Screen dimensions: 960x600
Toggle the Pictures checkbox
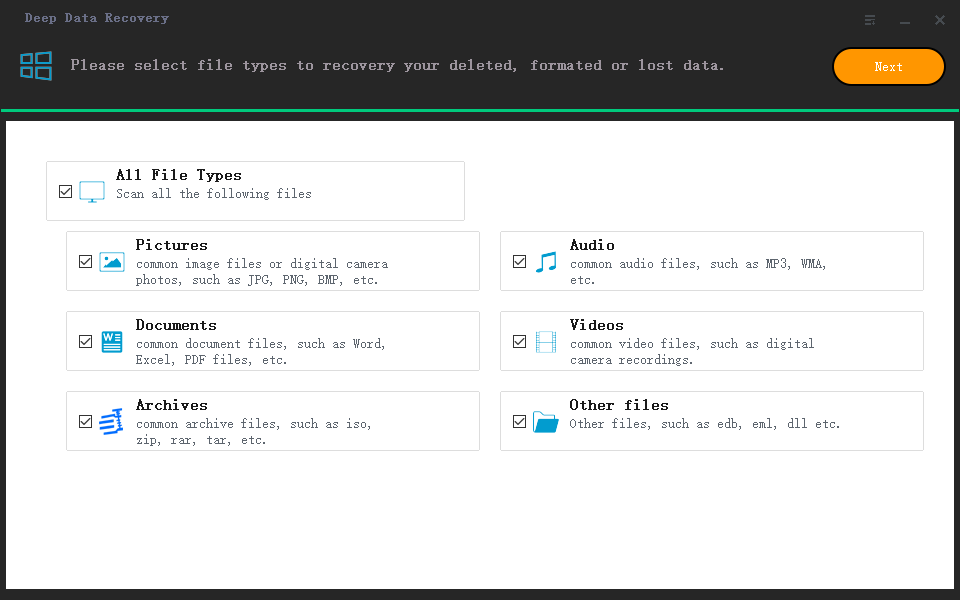point(86,262)
